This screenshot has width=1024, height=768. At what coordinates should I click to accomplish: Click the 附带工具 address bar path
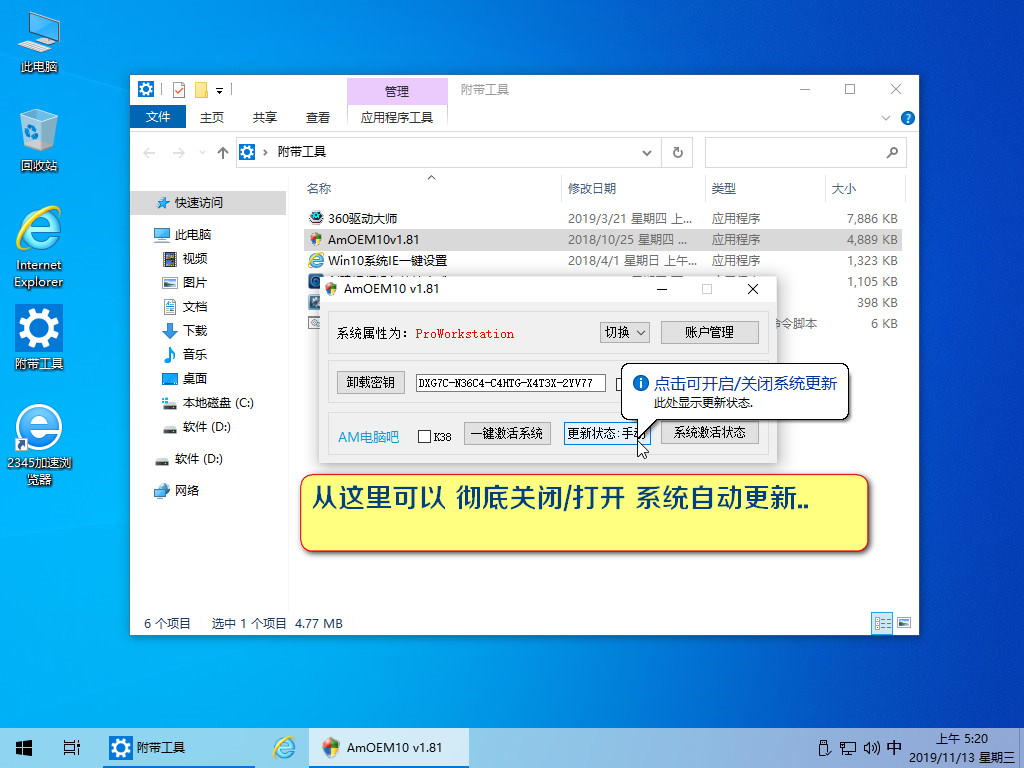point(302,152)
